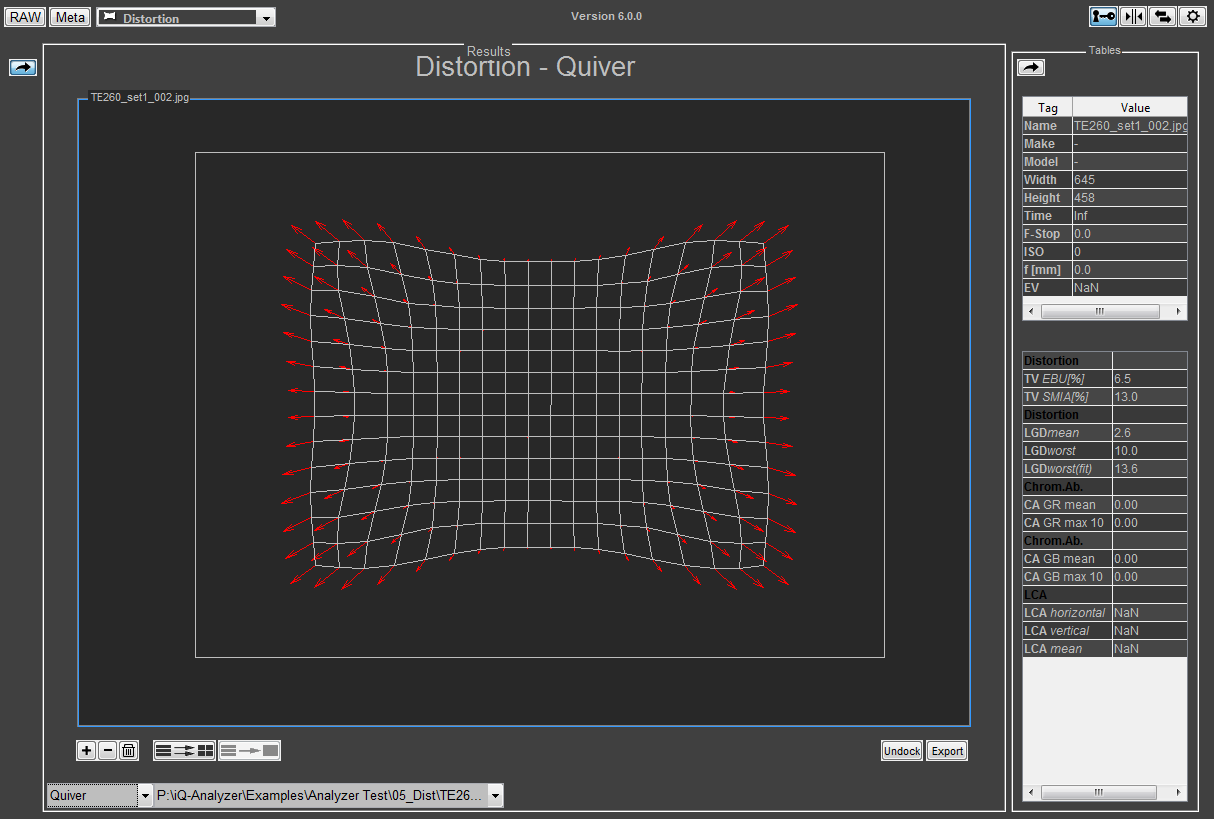Viewport: 1214px width, 819px height.
Task: Click the list-to-grid layout icon
Action: 184,750
